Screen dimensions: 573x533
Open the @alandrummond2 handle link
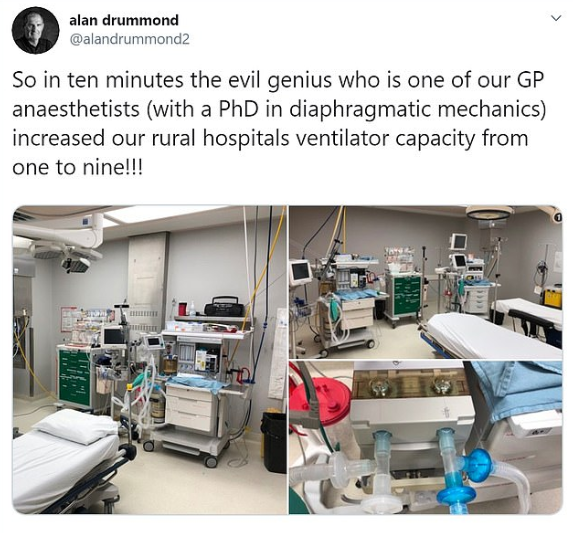[129, 39]
